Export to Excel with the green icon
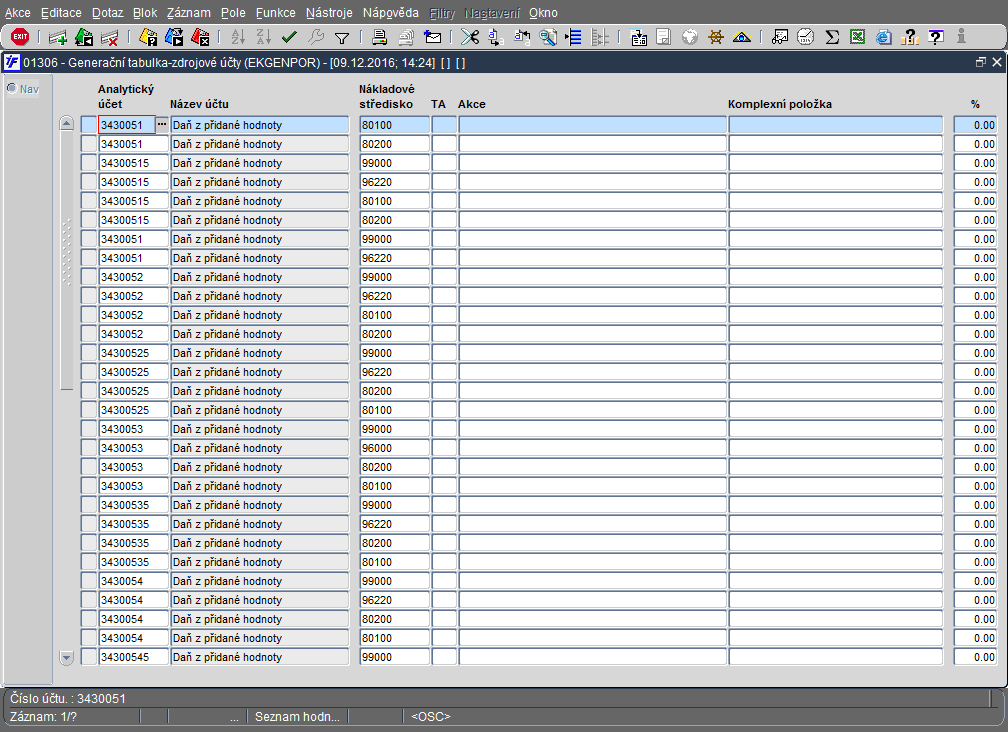The width and height of the screenshot is (1008, 732). click(x=858, y=37)
